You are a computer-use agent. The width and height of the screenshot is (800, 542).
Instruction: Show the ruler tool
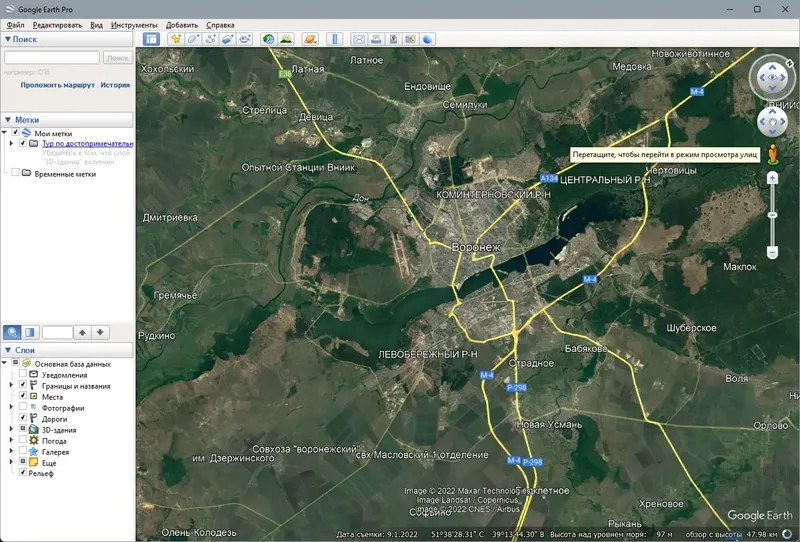pos(335,39)
